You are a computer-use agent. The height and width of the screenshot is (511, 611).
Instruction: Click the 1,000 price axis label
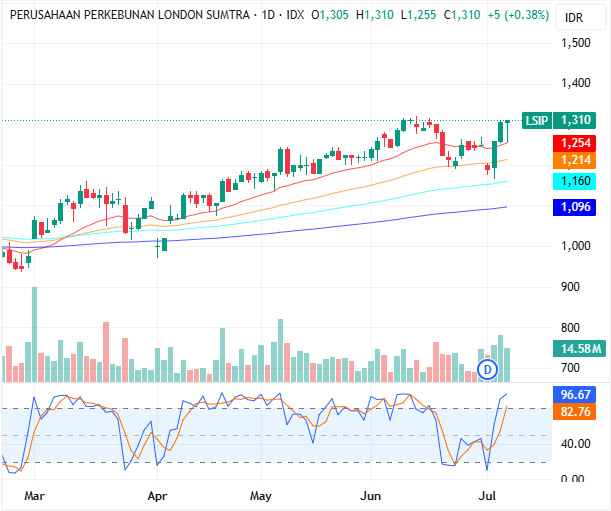pos(576,246)
